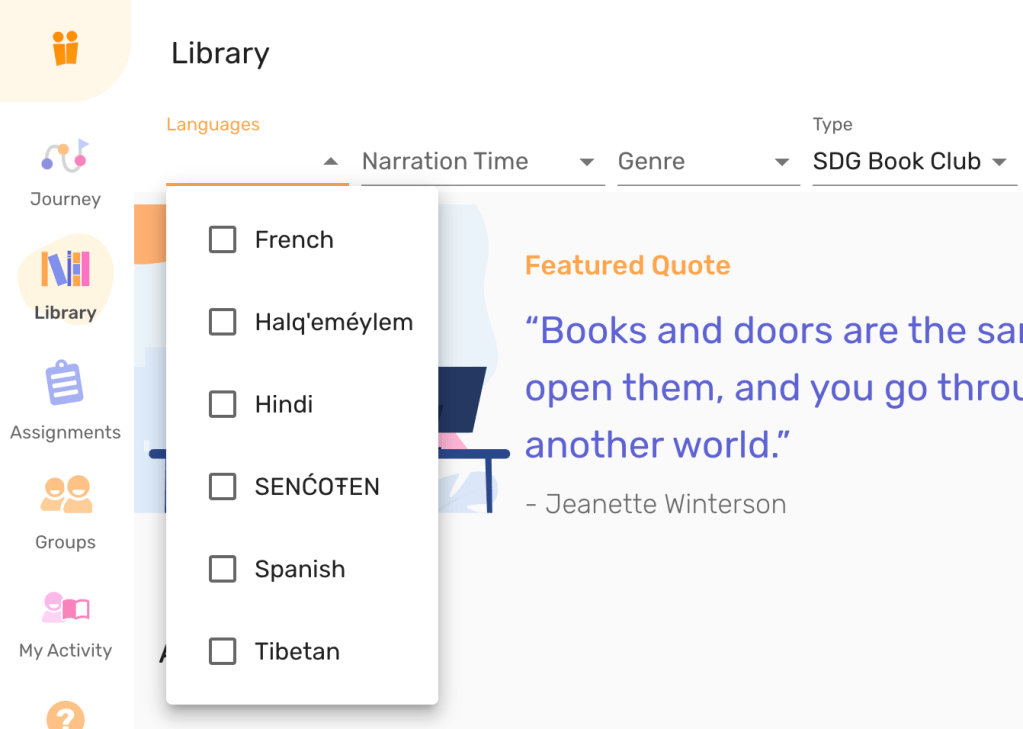Image resolution: width=1023 pixels, height=729 pixels.
Task: Tick the Tibetan language checkbox
Action: [222, 652]
